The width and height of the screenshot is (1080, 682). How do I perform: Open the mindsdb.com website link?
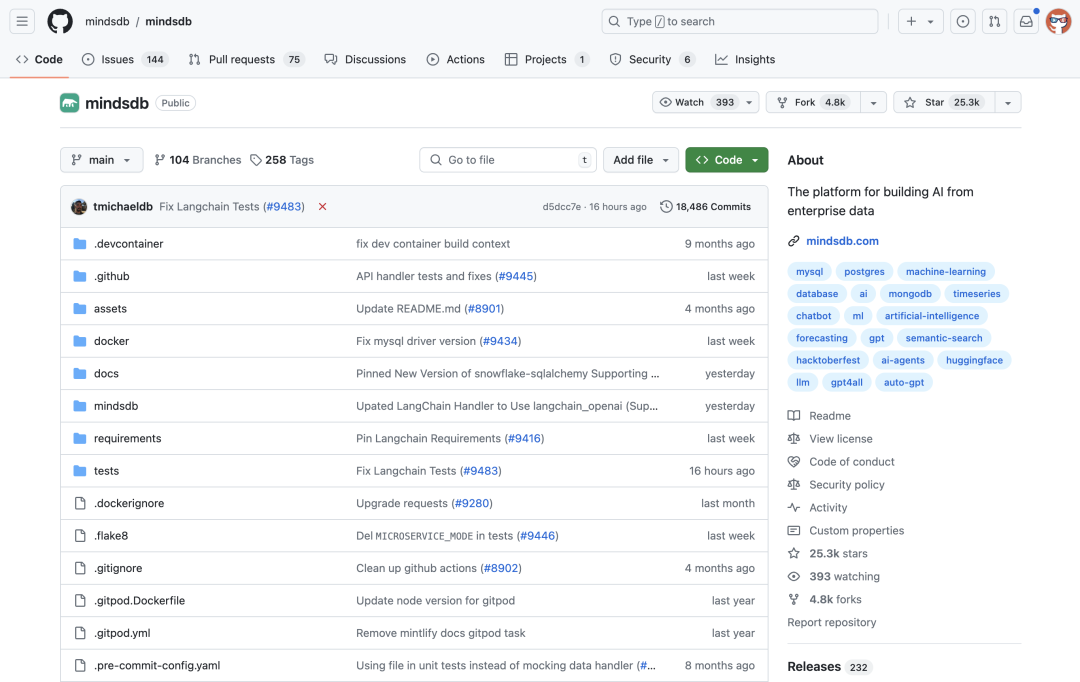pyautogui.click(x=841, y=241)
